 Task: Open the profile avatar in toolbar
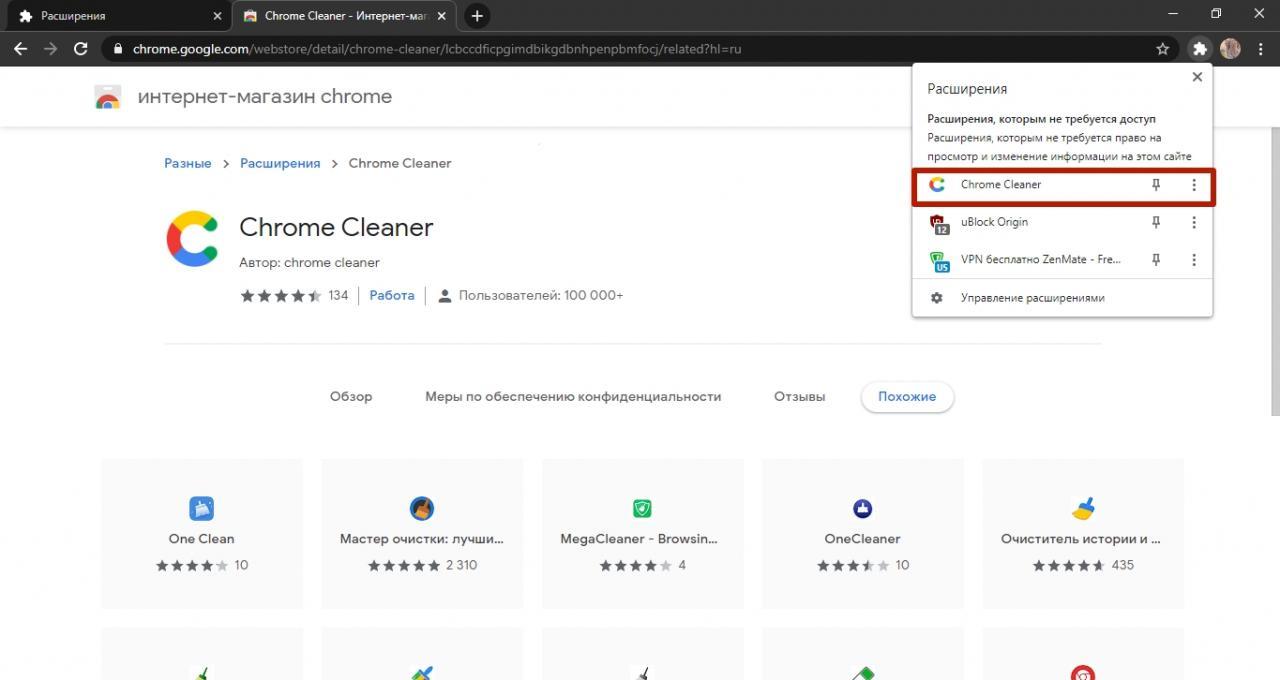pyautogui.click(x=1230, y=48)
